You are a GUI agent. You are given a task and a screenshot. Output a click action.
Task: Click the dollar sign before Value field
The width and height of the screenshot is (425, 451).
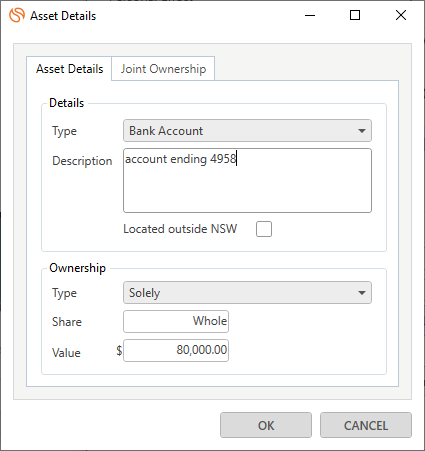[x=119, y=351]
